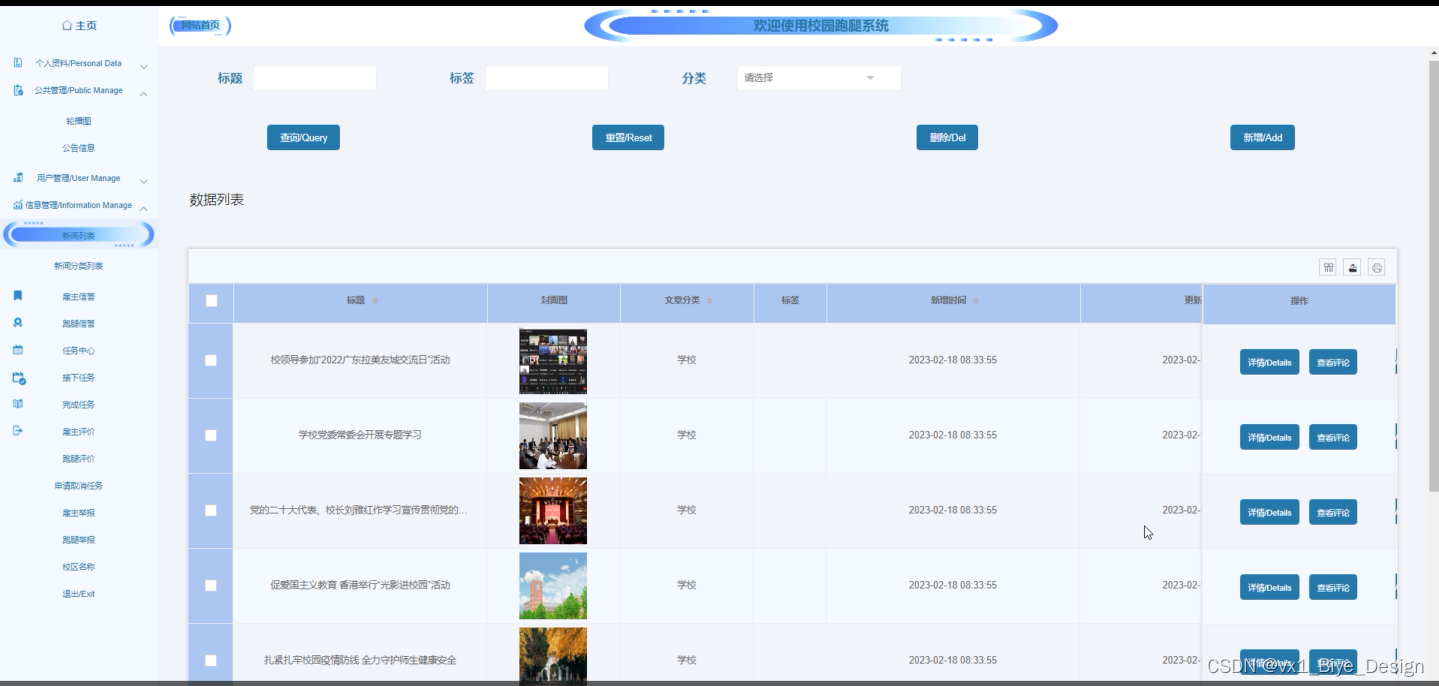The height and width of the screenshot is (686, 1439).
Task: Click the tower thumbnail in 促爱国主义教育 row
Action: tap(553, 586)
